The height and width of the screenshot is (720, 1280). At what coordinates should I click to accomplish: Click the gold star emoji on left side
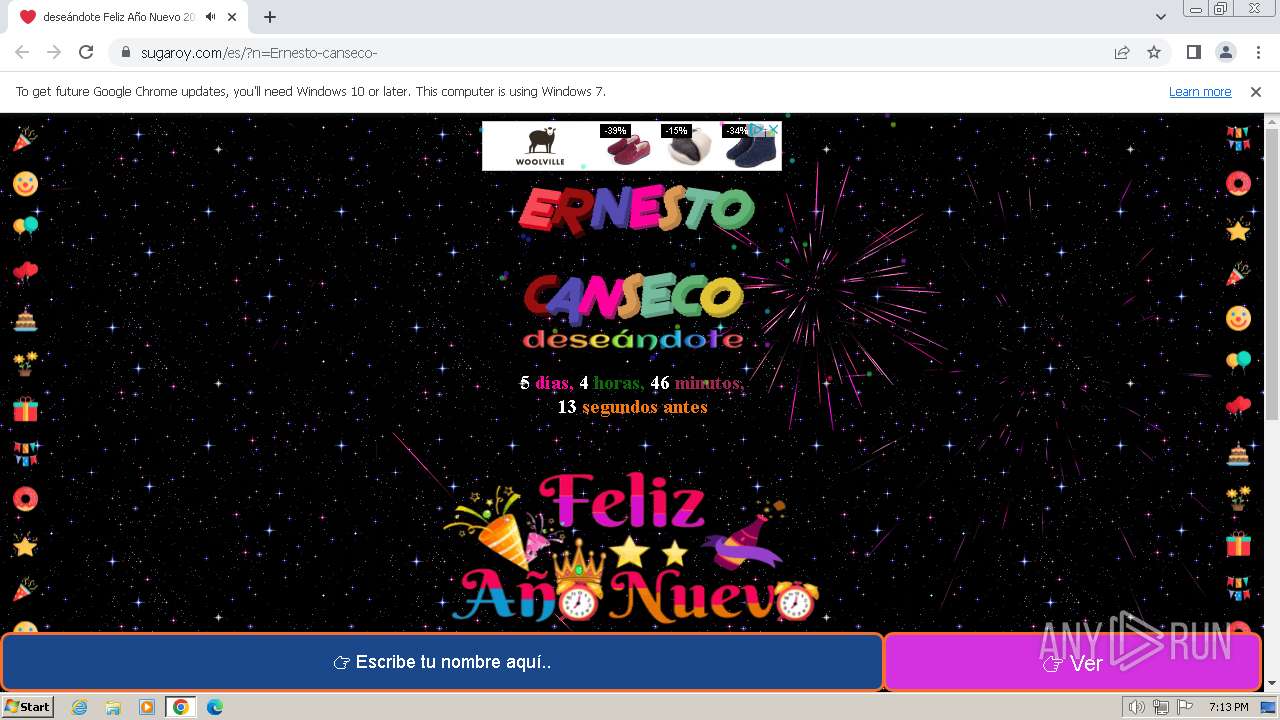[x=25, y=545]
